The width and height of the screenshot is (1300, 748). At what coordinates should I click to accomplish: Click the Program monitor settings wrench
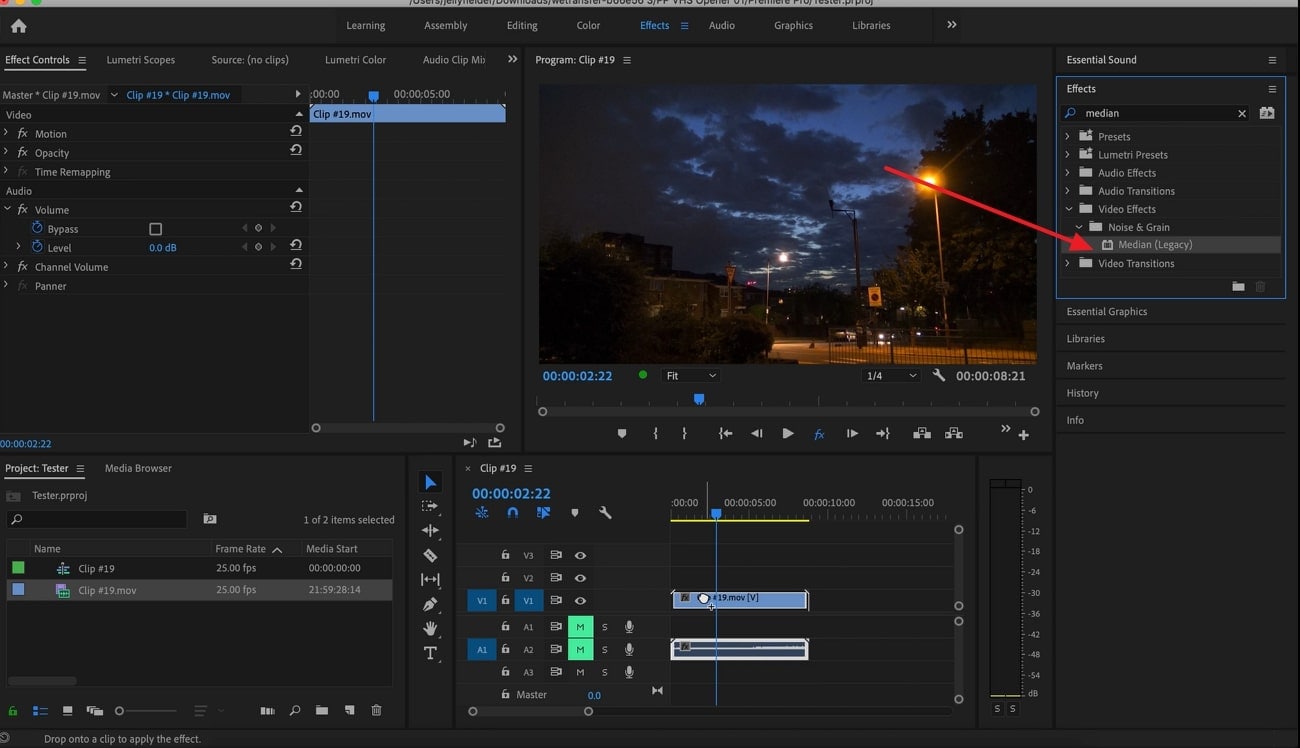[939, 376]
